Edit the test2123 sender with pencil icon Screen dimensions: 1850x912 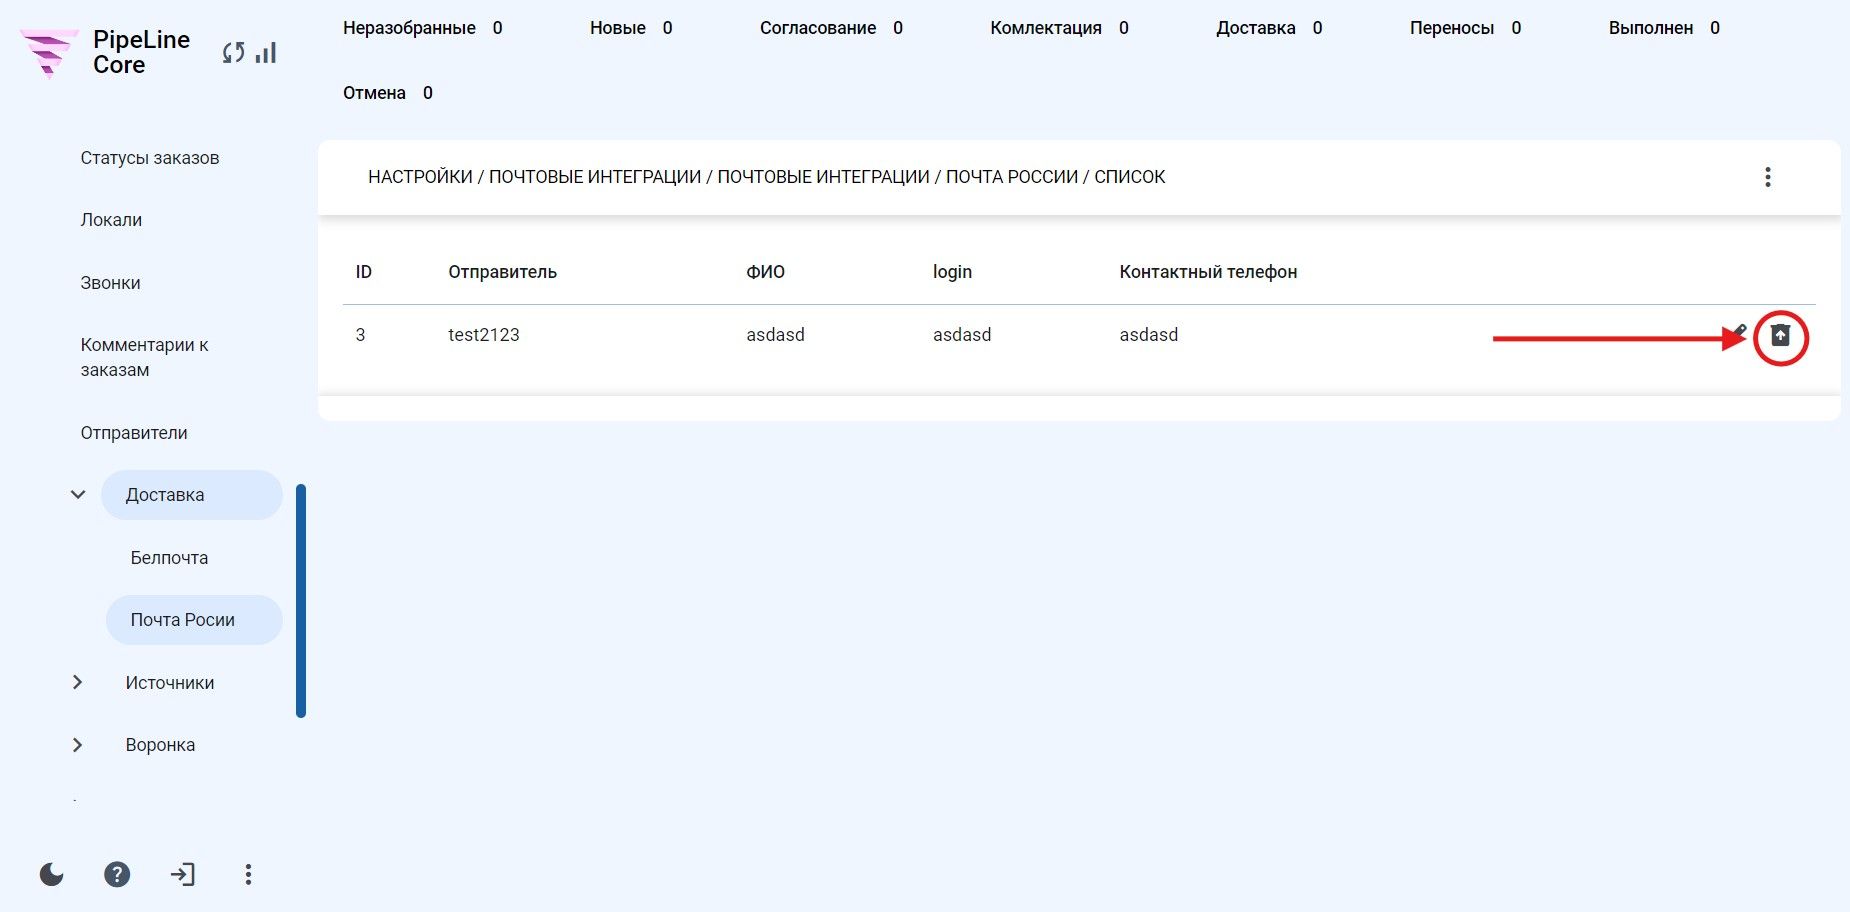click(x=1740, y=331)
